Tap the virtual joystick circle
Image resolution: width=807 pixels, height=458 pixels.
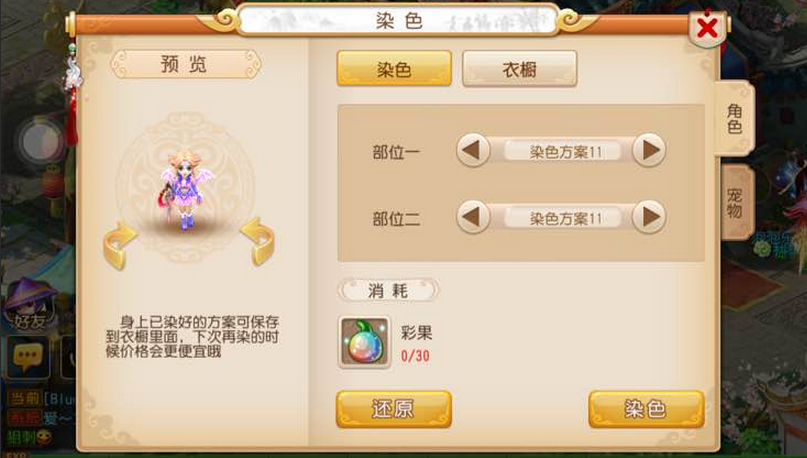click(x=40, y=142)
